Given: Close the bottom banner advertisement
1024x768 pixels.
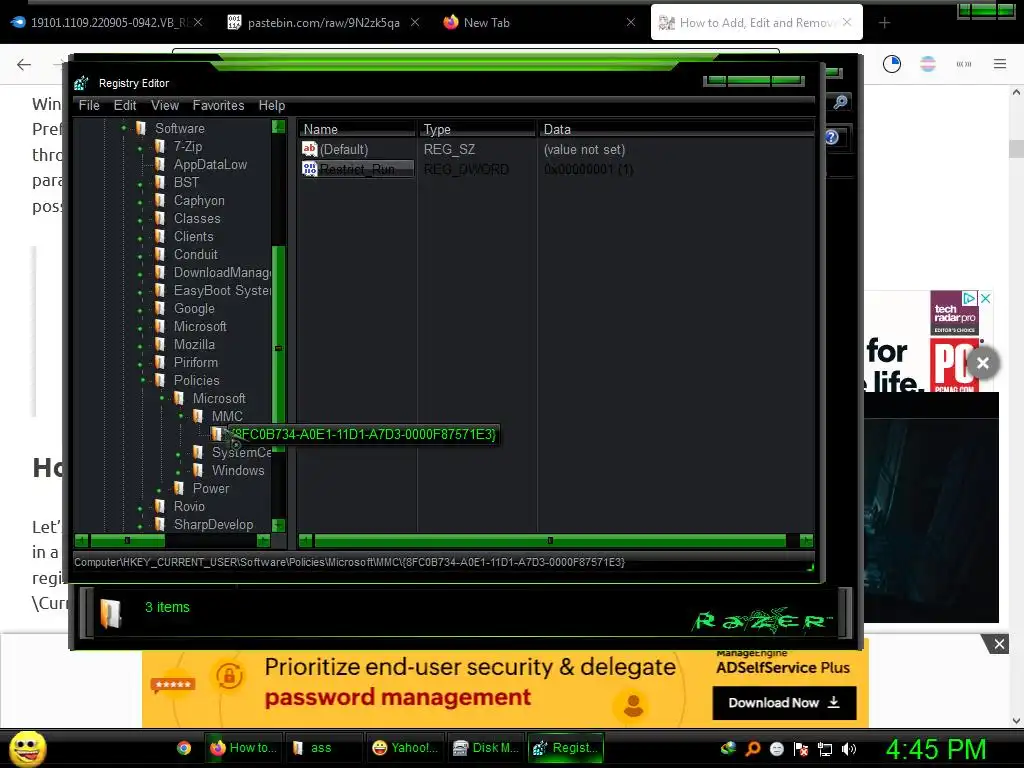Looking at the screenshot, I should coord(999,645).
